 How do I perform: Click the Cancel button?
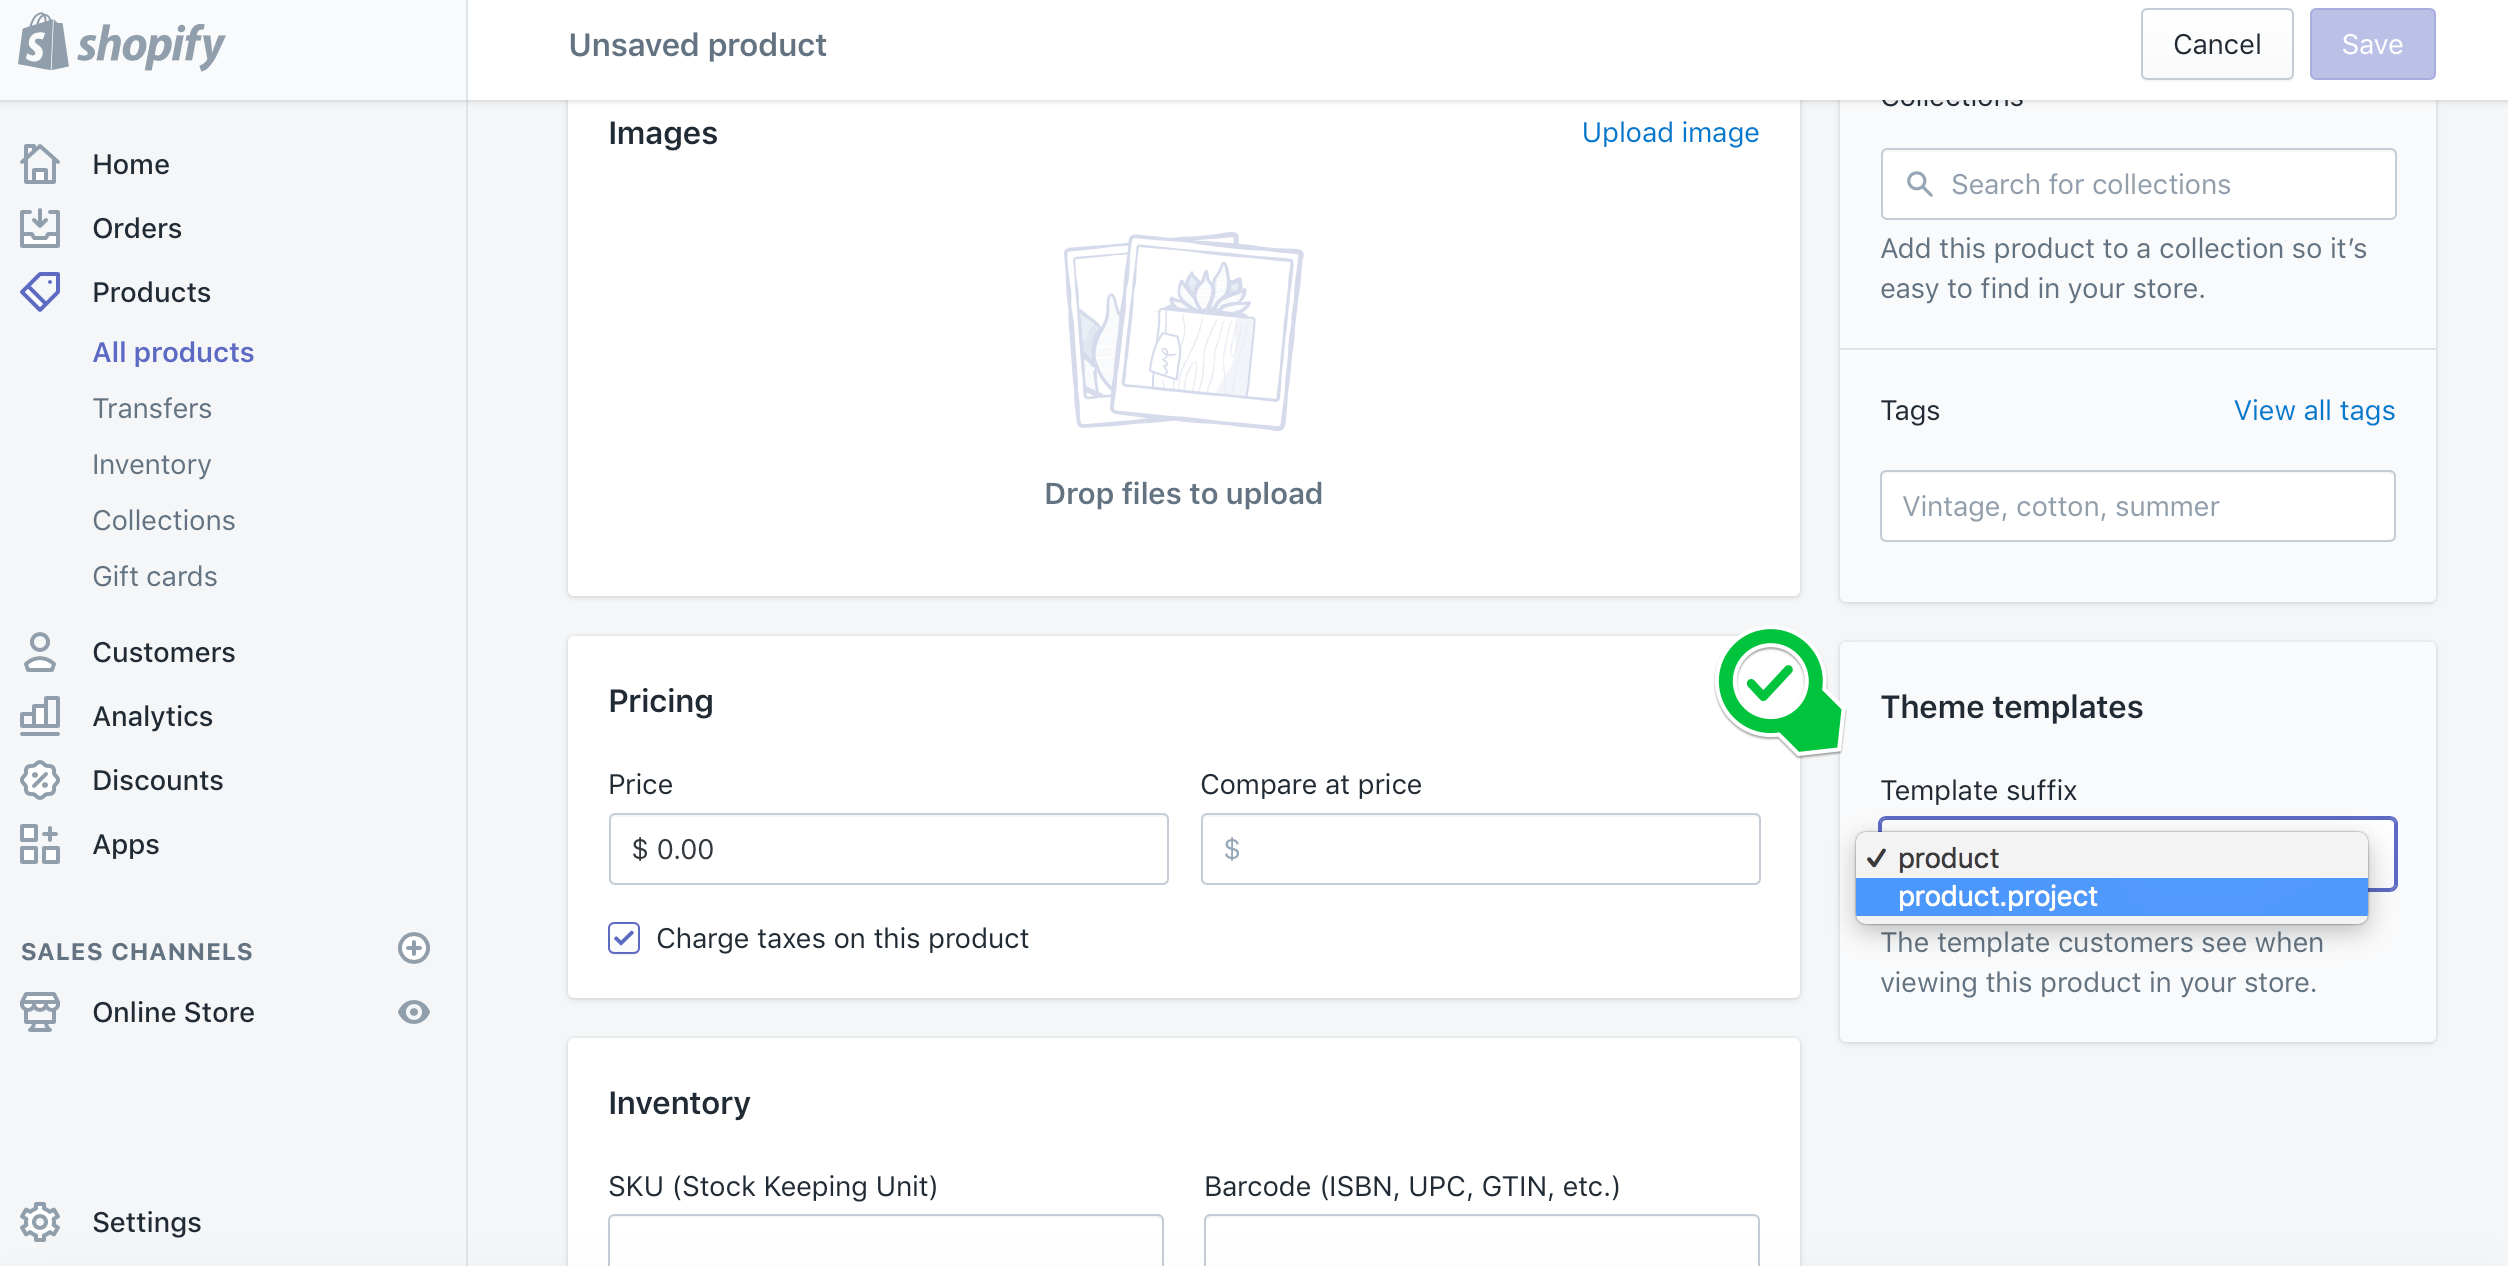pyautogui.click(x=2217, y=44)
